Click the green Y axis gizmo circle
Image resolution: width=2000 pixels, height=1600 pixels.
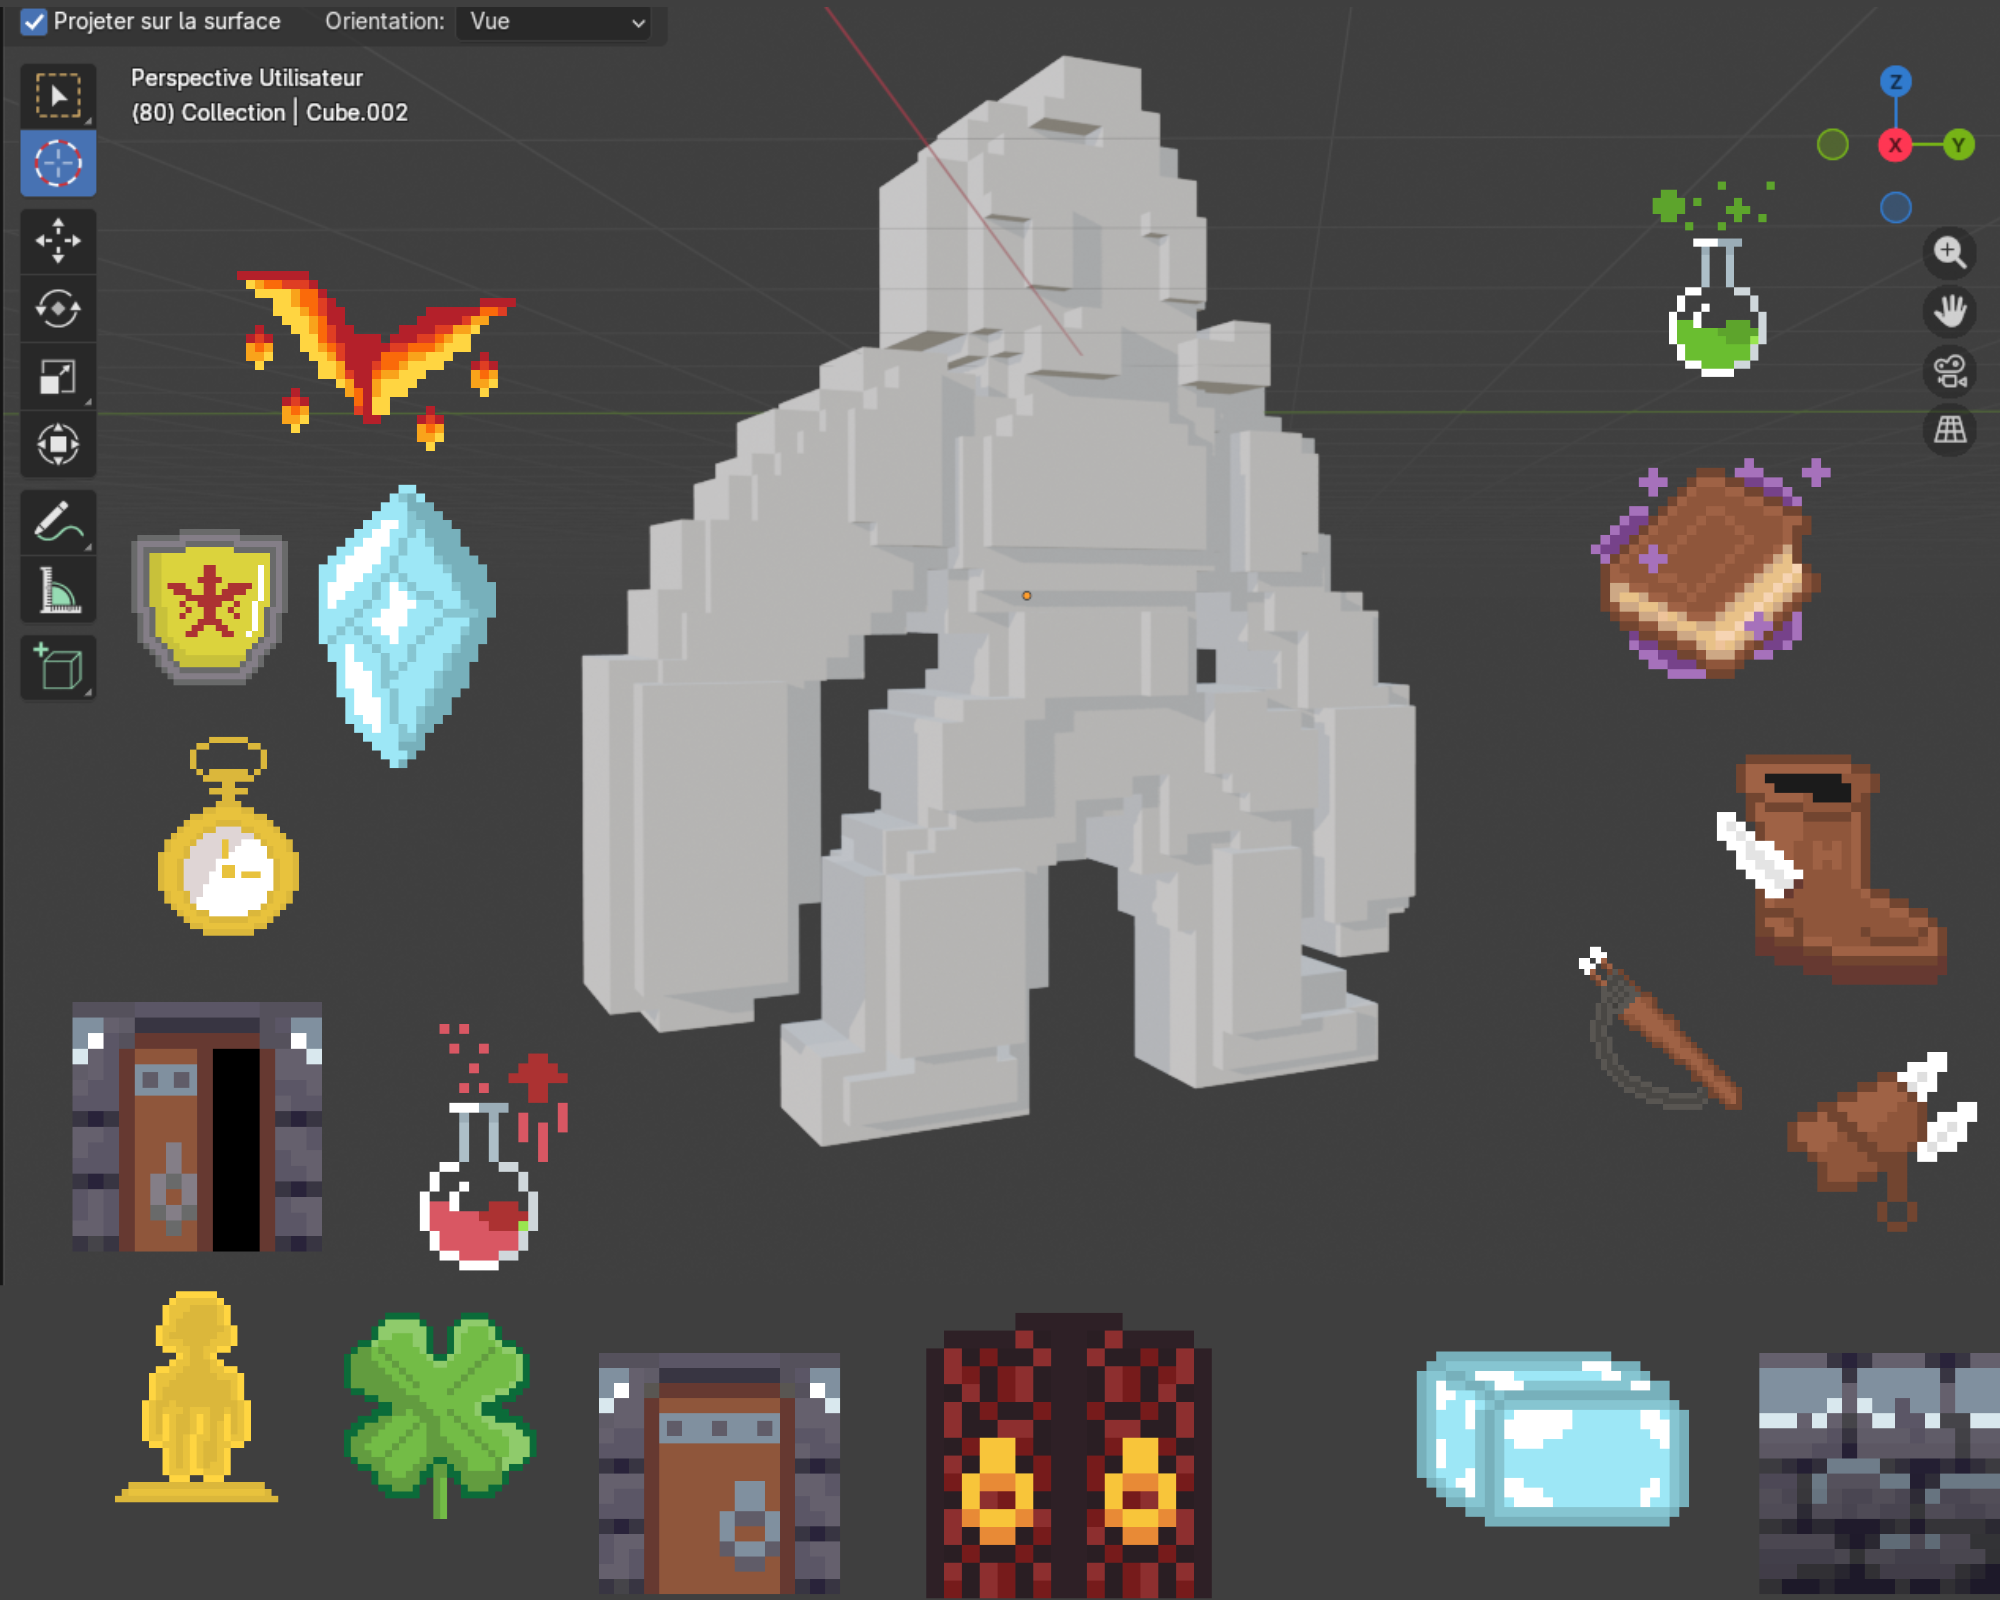(1958, 145)
